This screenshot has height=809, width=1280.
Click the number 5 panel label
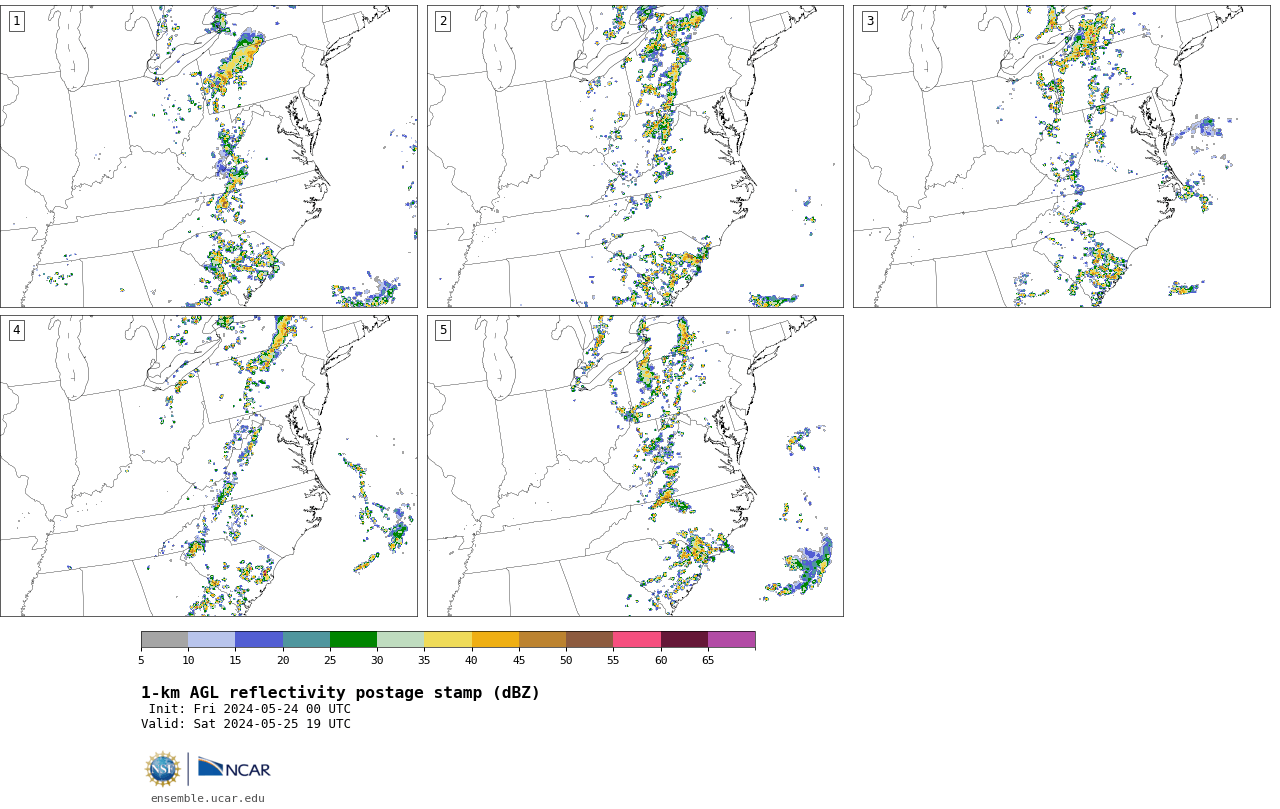(443, 330)
